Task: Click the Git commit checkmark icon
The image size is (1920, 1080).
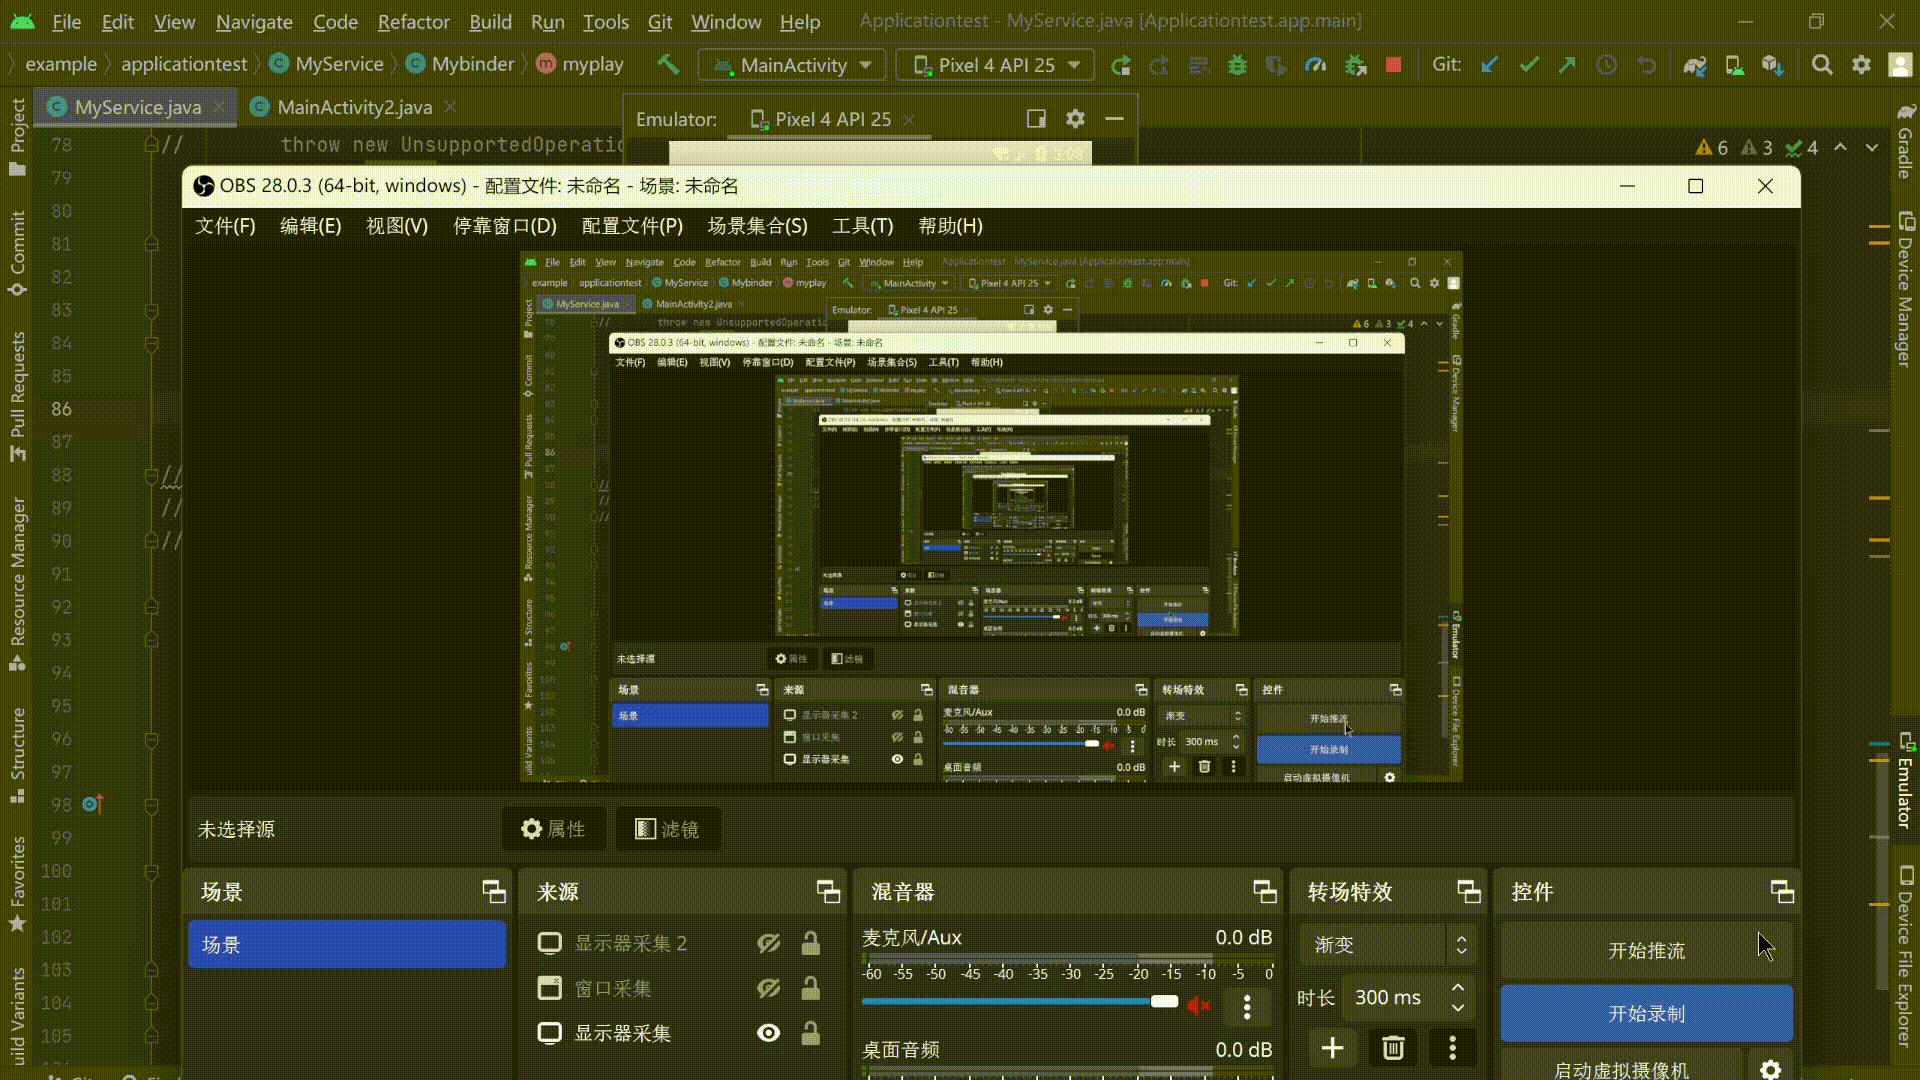Action: click(x=1529, y=65)
